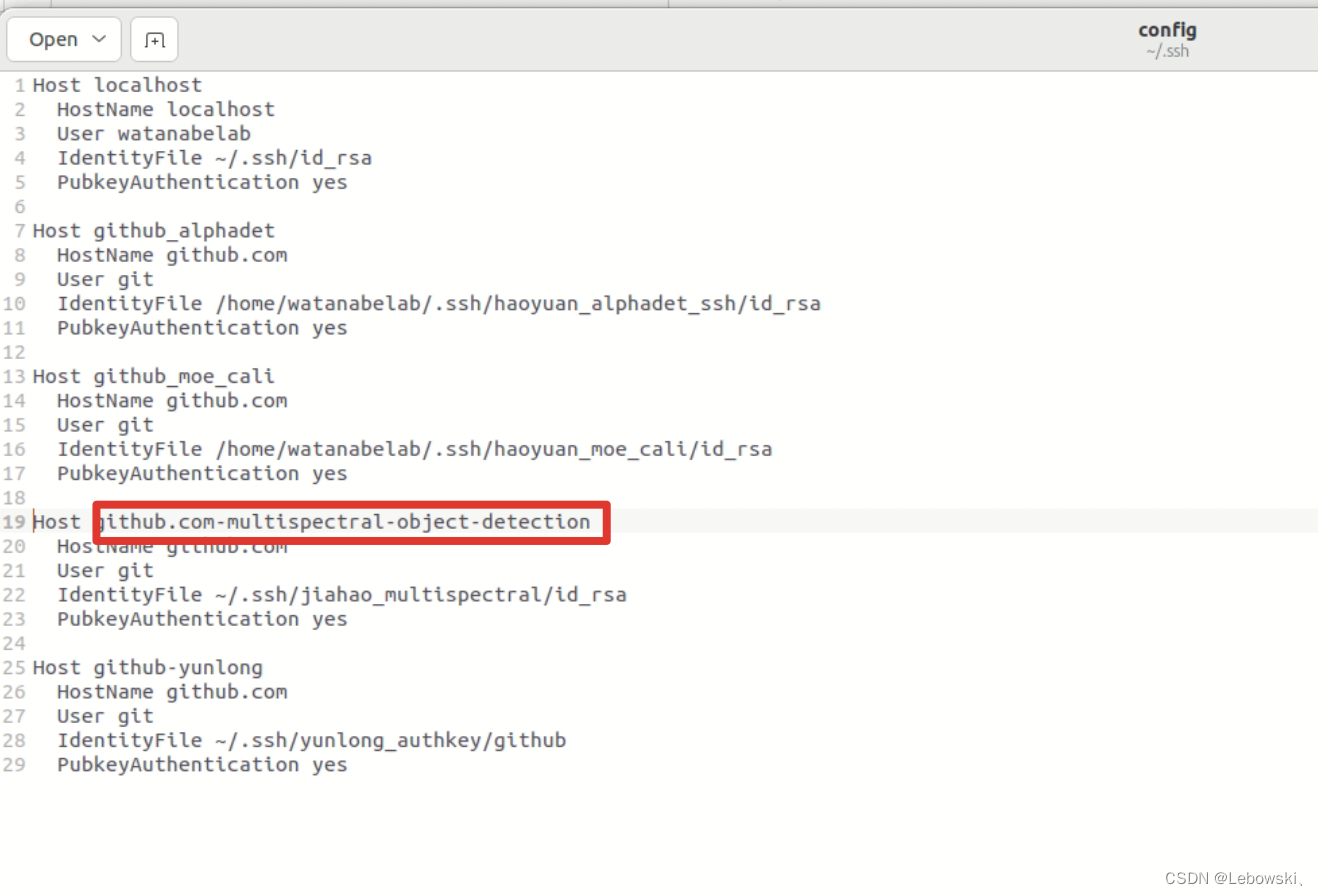
Task: Click the github.com-multispectral-object-detection host text
Action: pos(343,522)
